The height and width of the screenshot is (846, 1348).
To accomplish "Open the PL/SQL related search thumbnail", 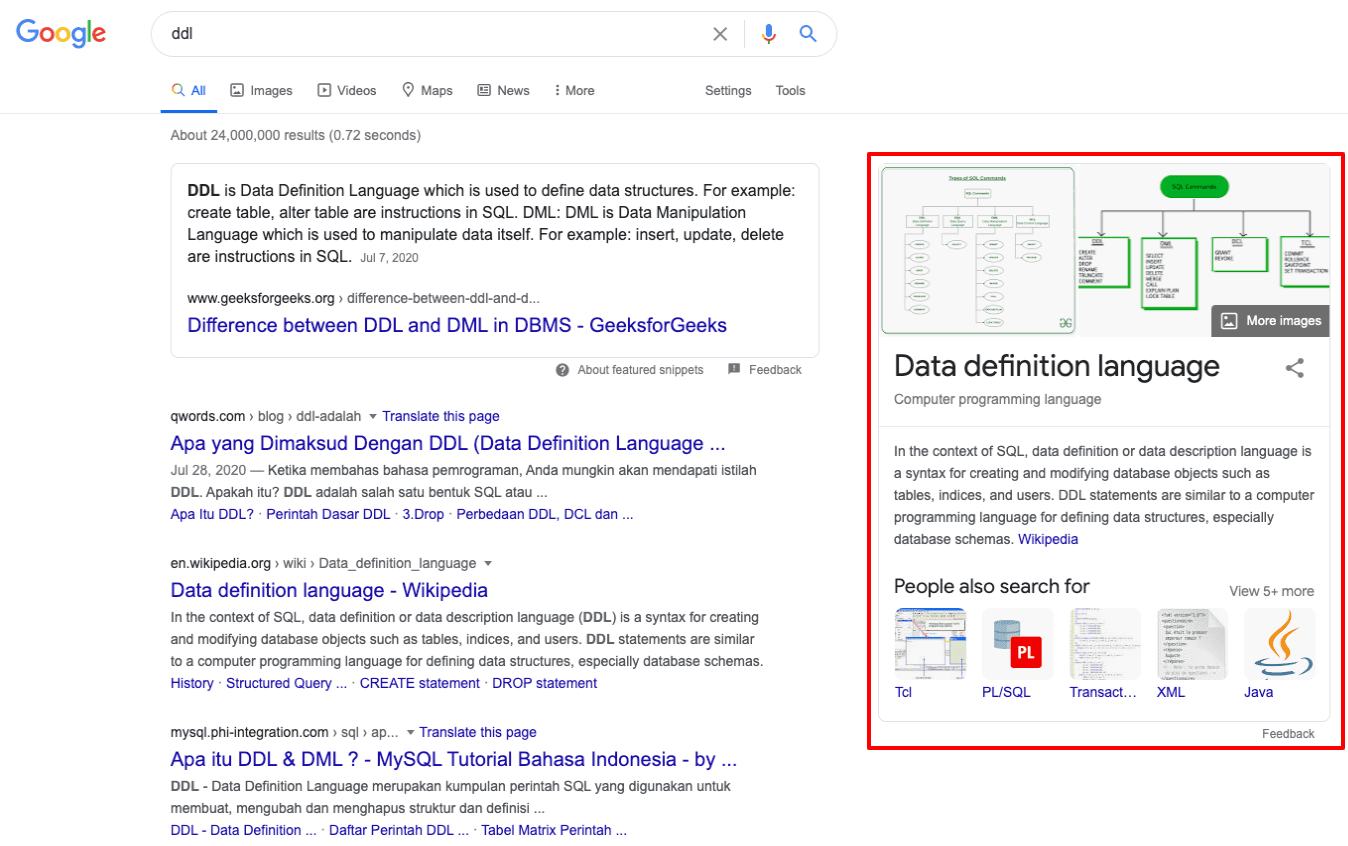I will pyautogui.click(x=1017, y=644).
